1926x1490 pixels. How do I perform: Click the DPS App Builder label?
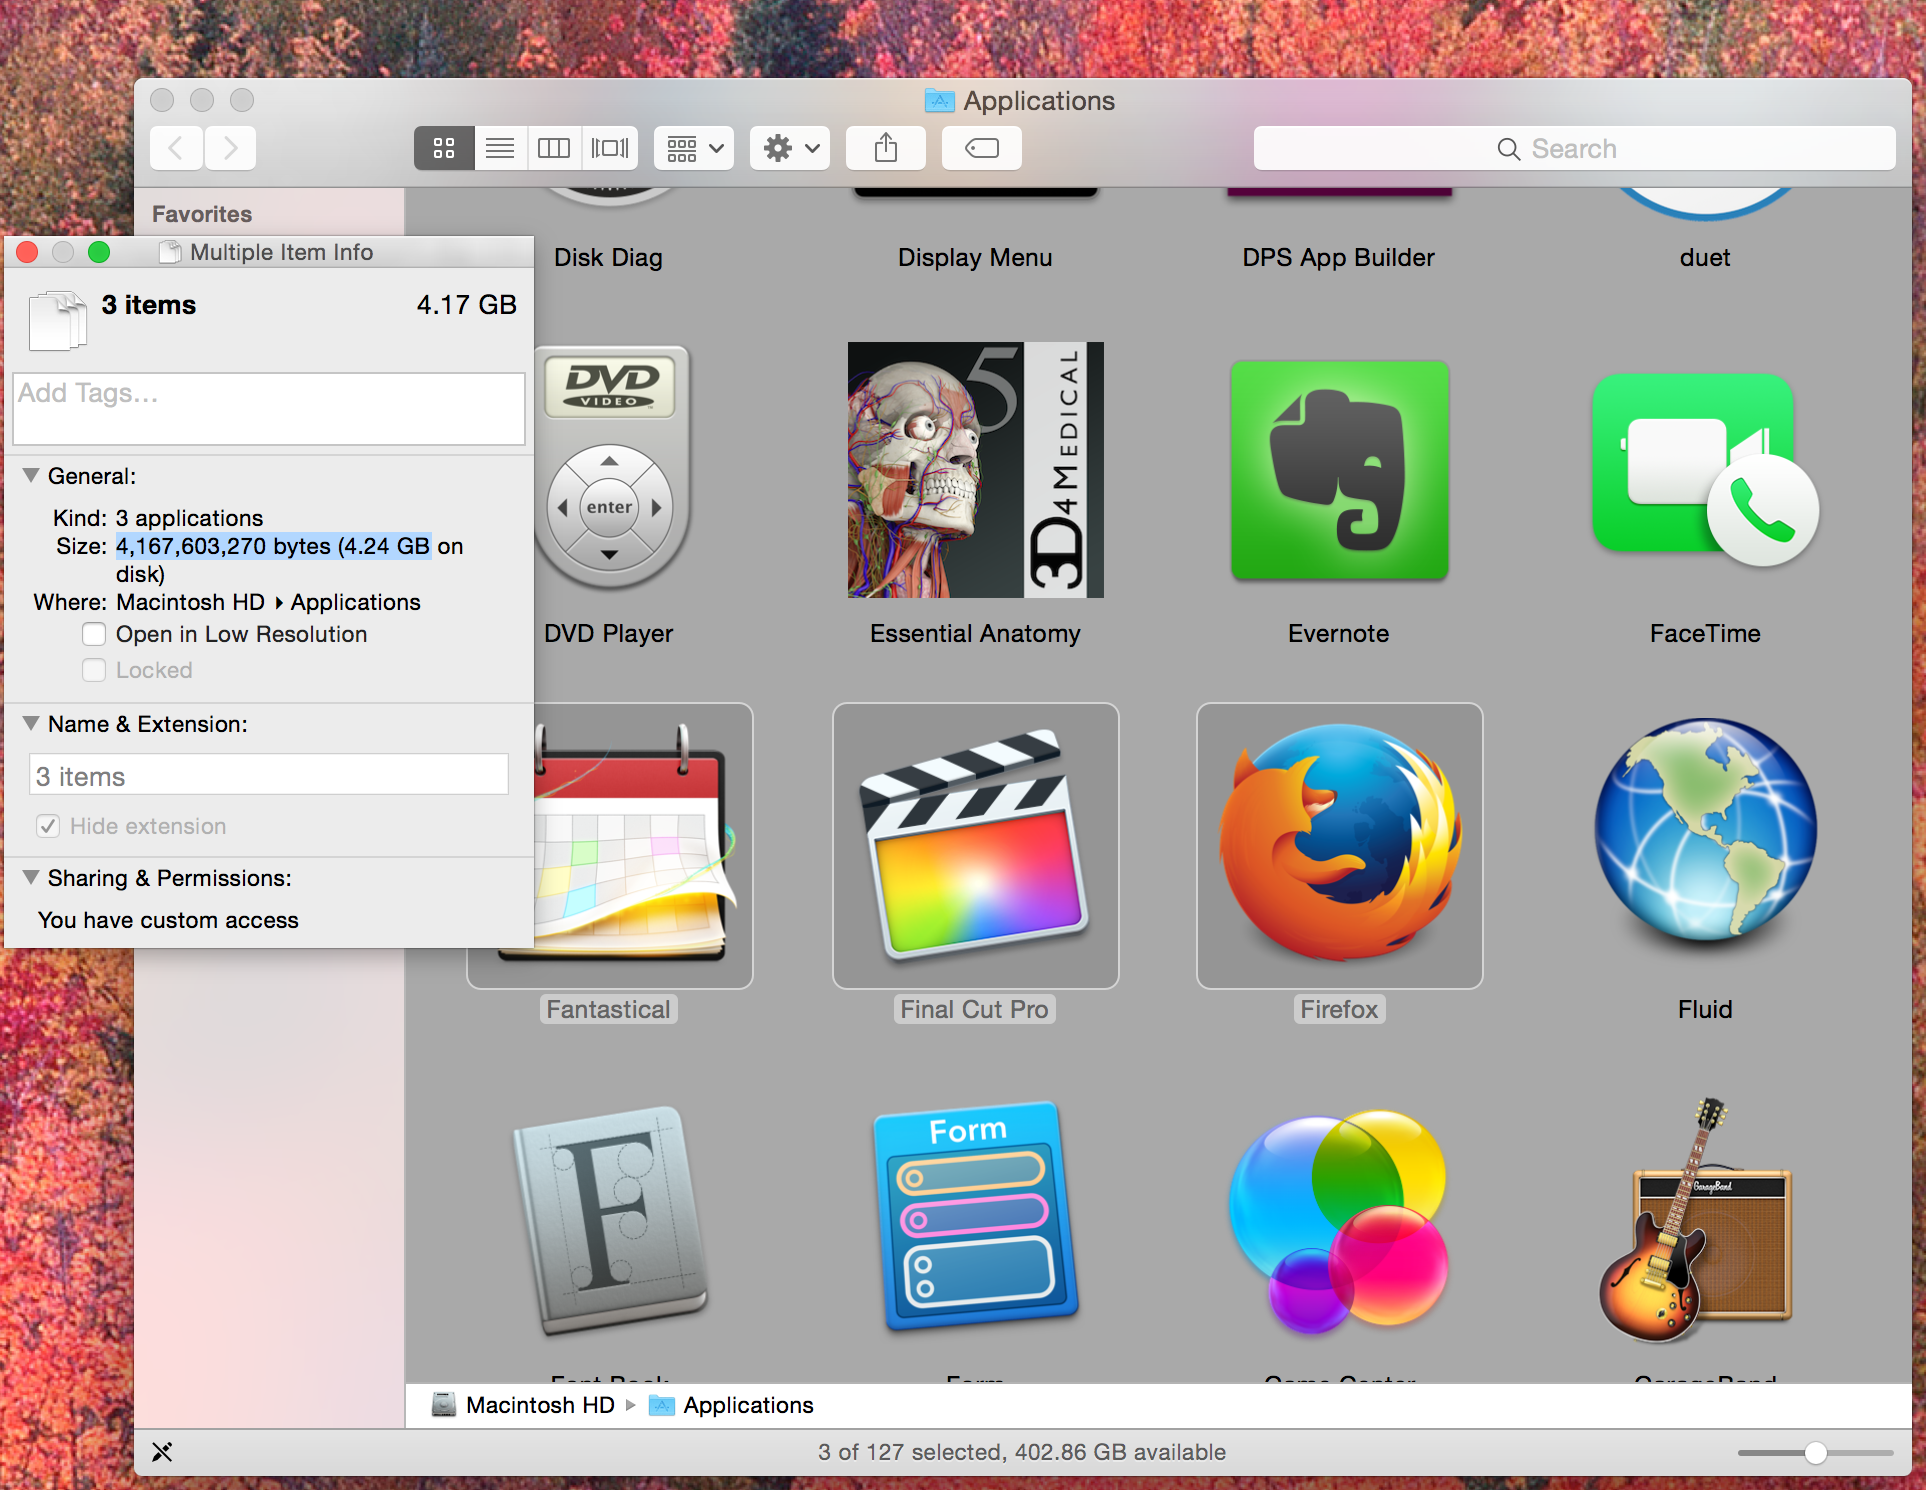[1338, 258]
